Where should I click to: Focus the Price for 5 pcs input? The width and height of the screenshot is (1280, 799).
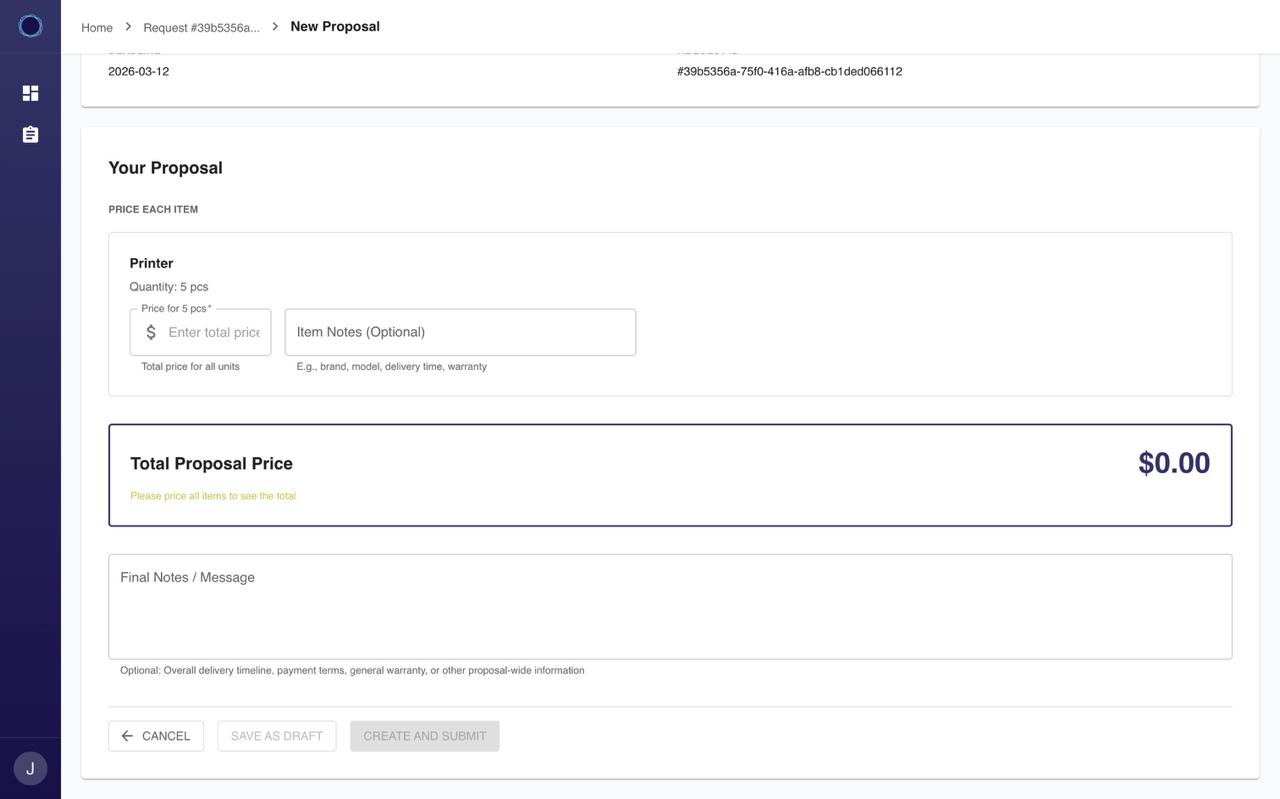point(200,332)
